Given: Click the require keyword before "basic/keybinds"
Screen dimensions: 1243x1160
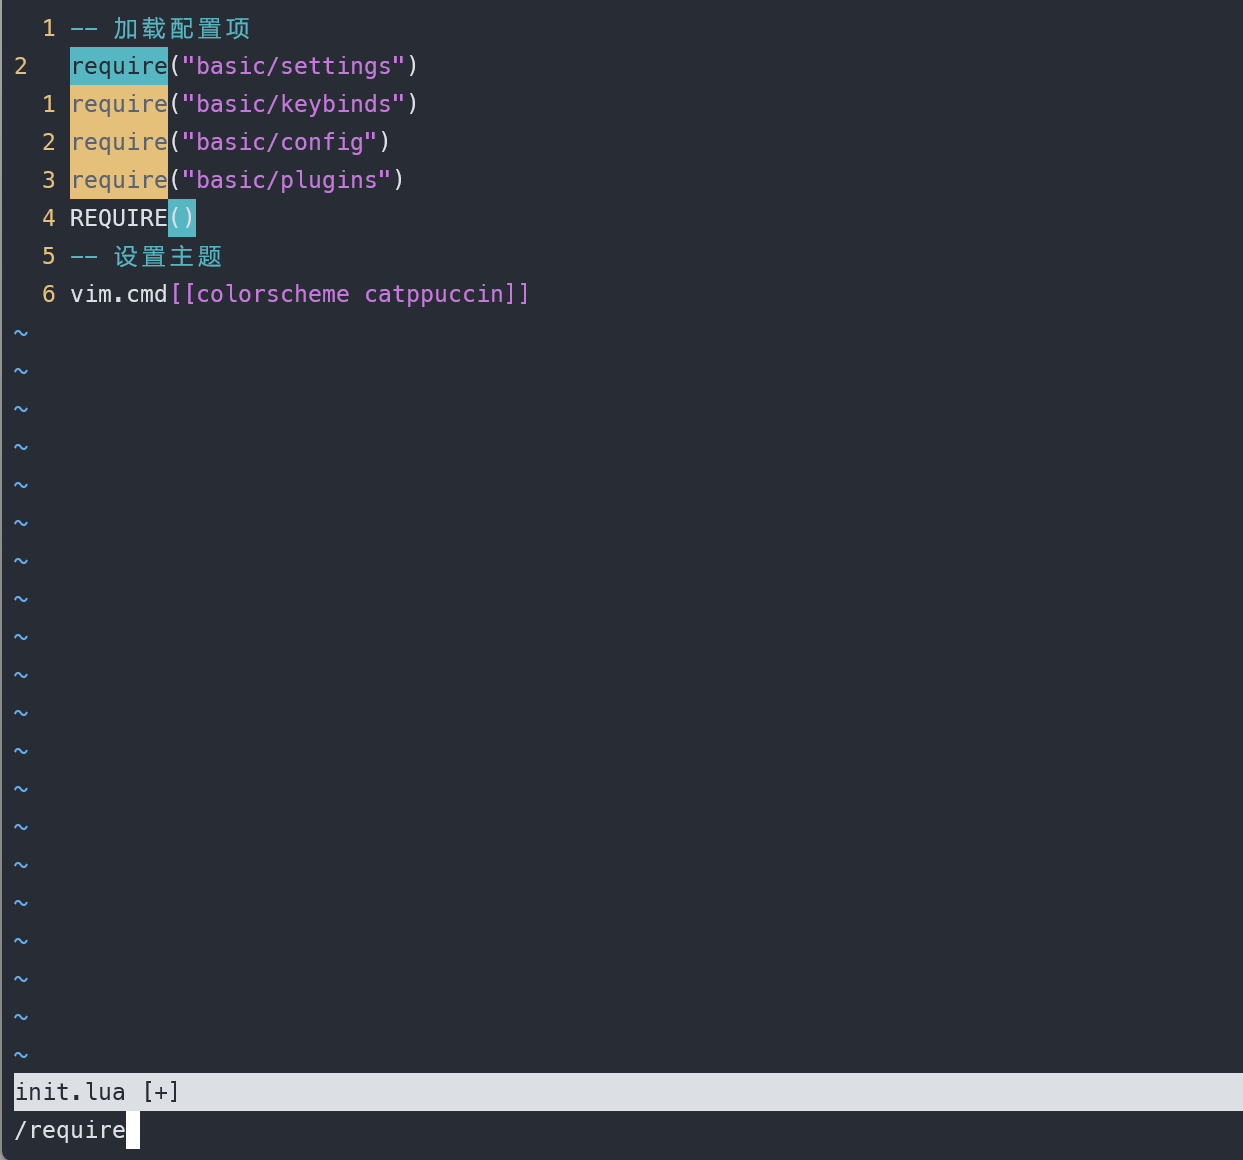Looking at the screenshot, I should [x=119, y=104].
